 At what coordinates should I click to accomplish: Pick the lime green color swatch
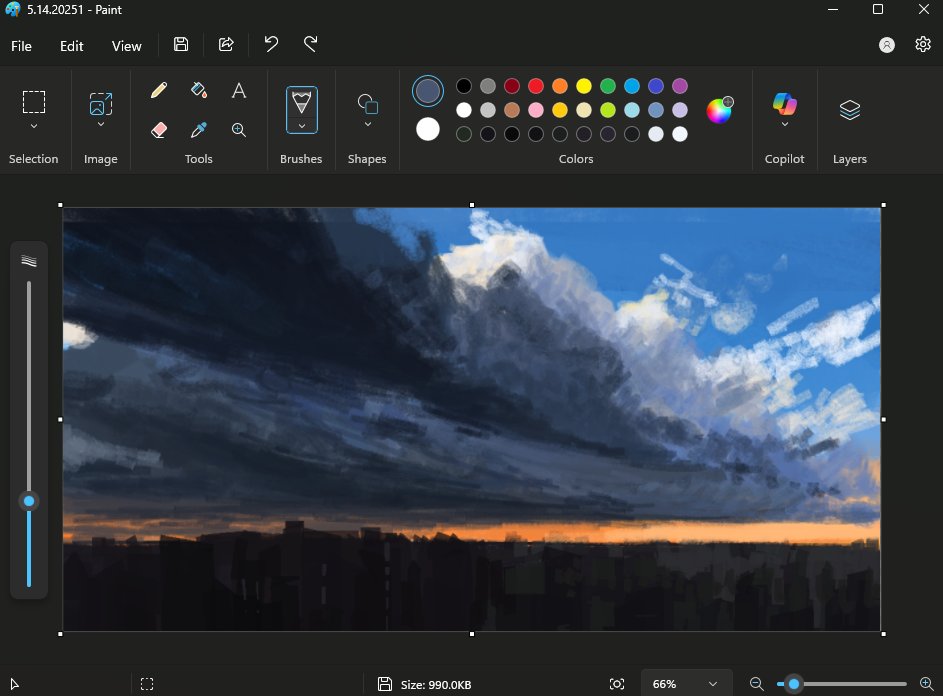(608, 110)
